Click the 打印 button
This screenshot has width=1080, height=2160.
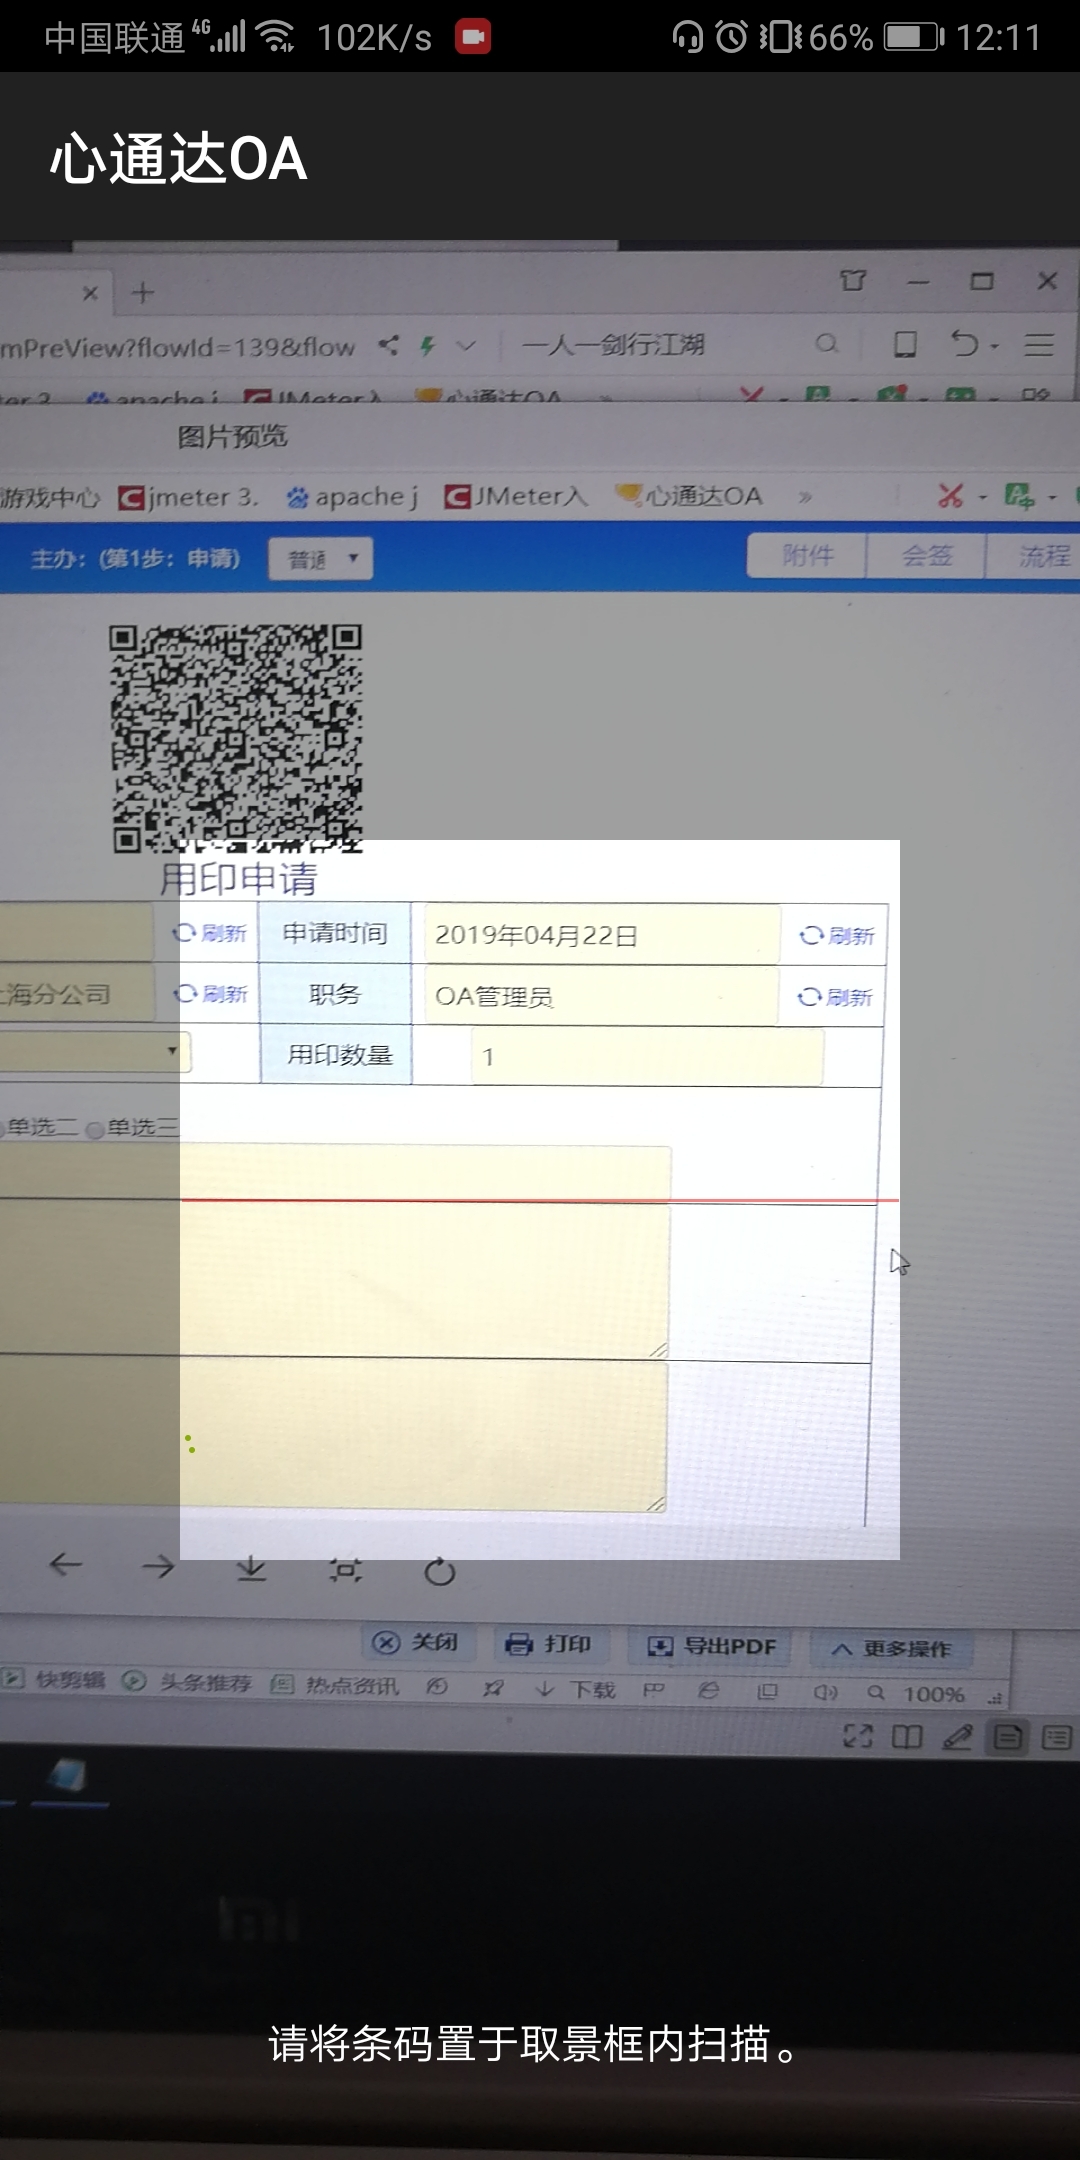click(x=549, y=1644)
